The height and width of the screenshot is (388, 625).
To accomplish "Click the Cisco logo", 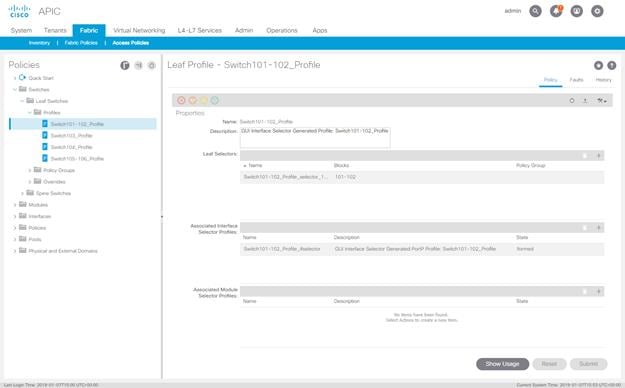I will click(x=19, y=11).
